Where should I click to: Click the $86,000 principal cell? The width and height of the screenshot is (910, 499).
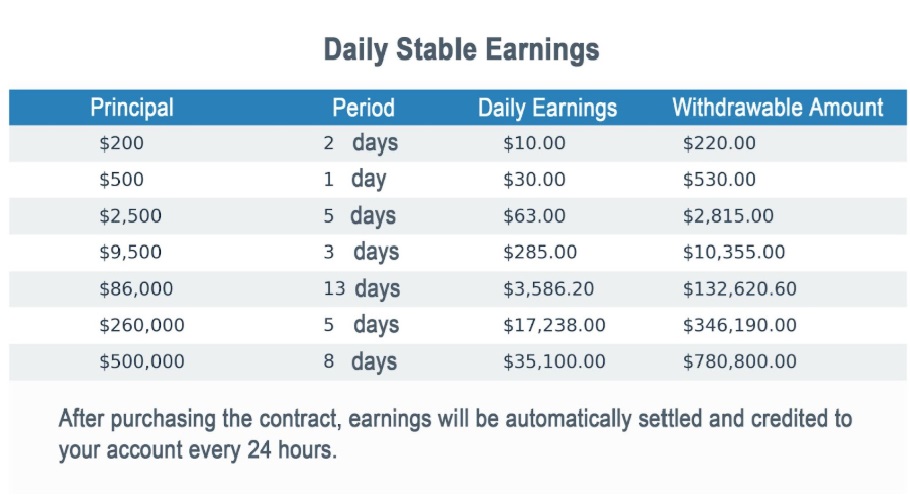(x=136, y=289)
